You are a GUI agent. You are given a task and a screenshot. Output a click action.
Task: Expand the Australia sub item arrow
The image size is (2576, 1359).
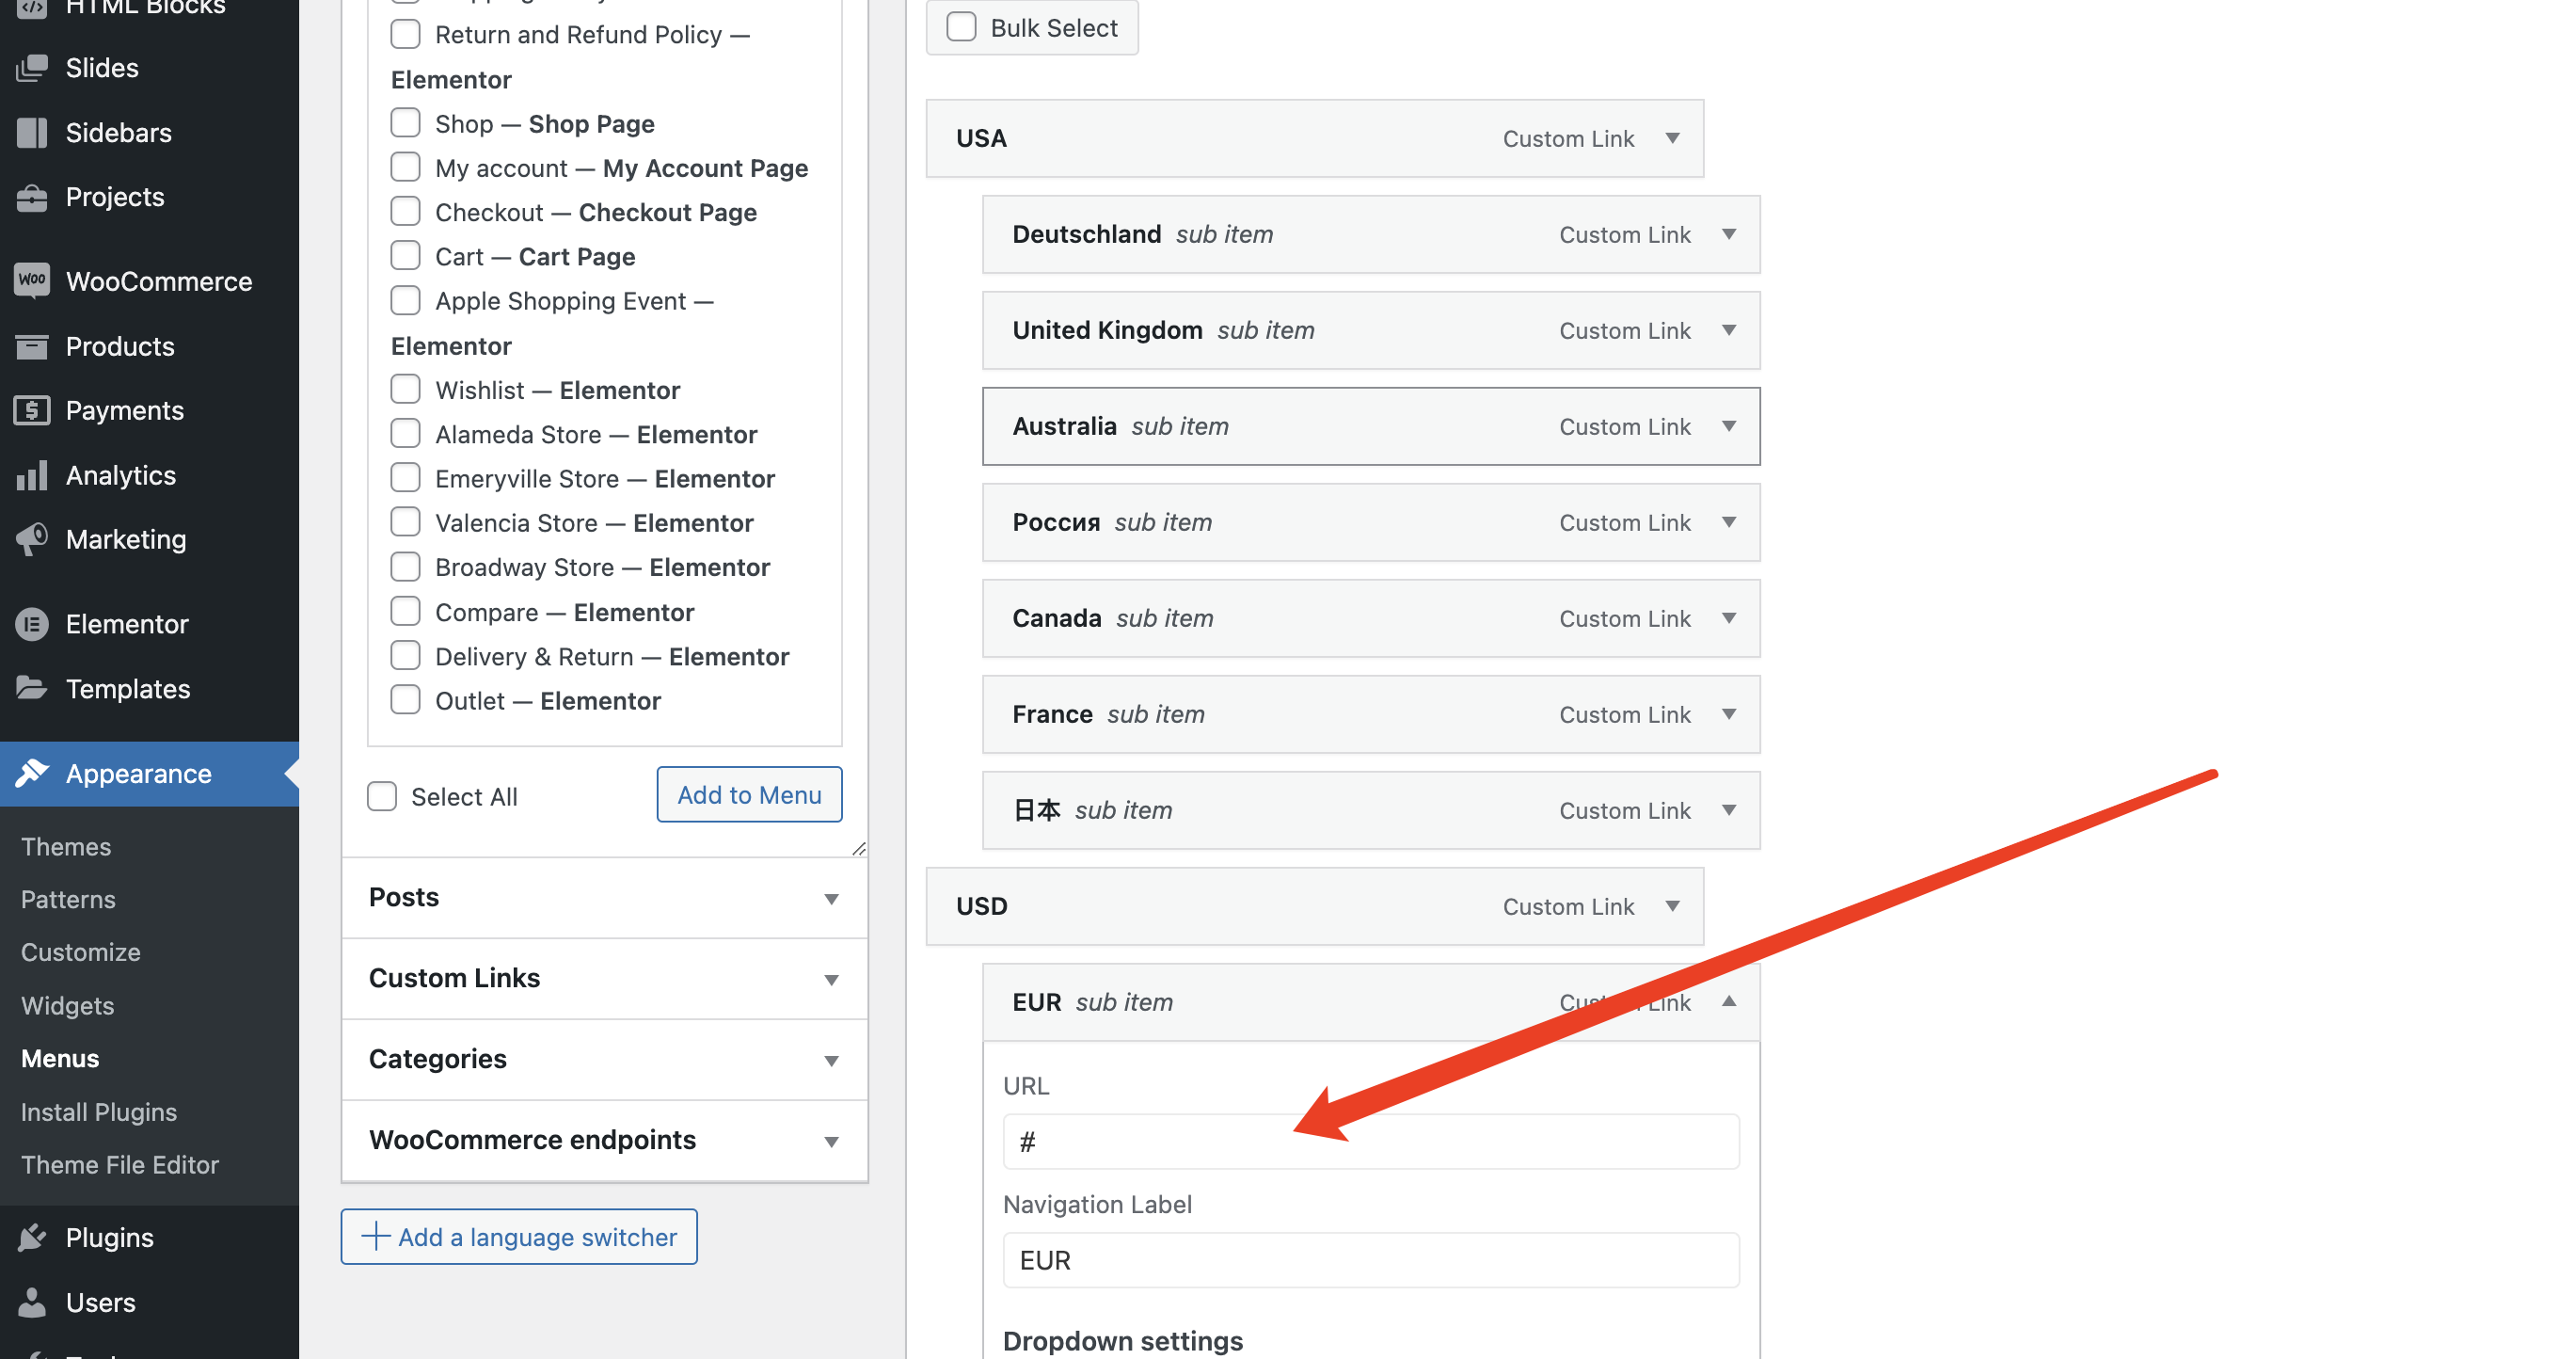point(1728,426)
